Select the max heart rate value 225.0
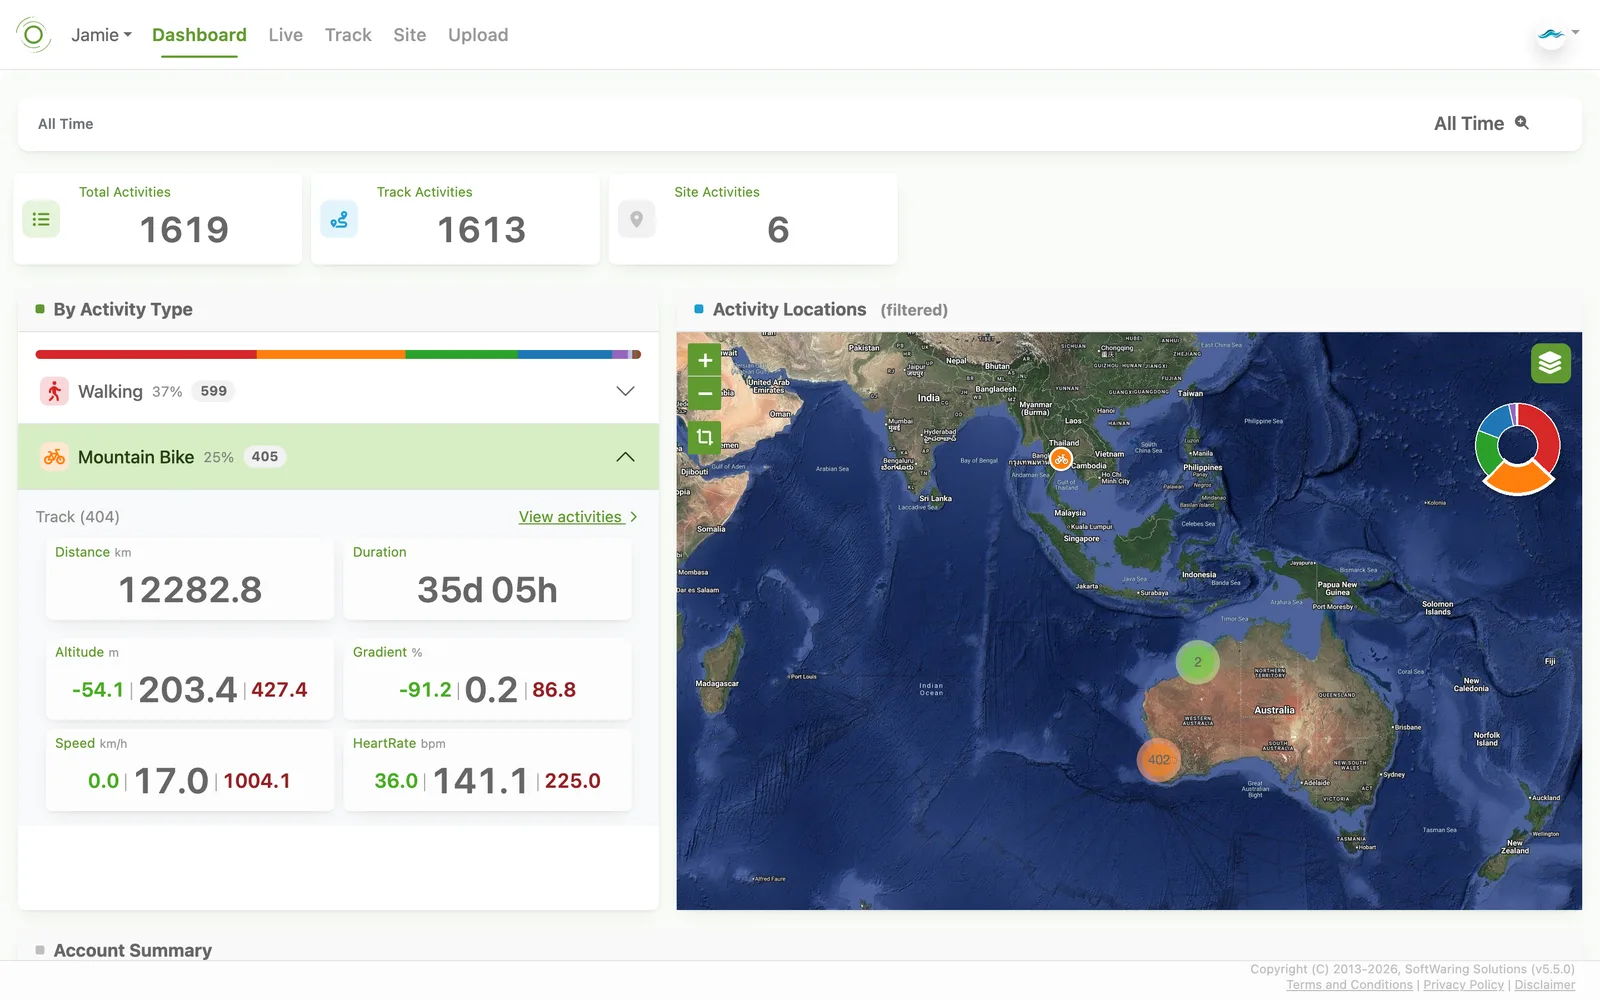The image size is (1600, 1000). point(572,781)
